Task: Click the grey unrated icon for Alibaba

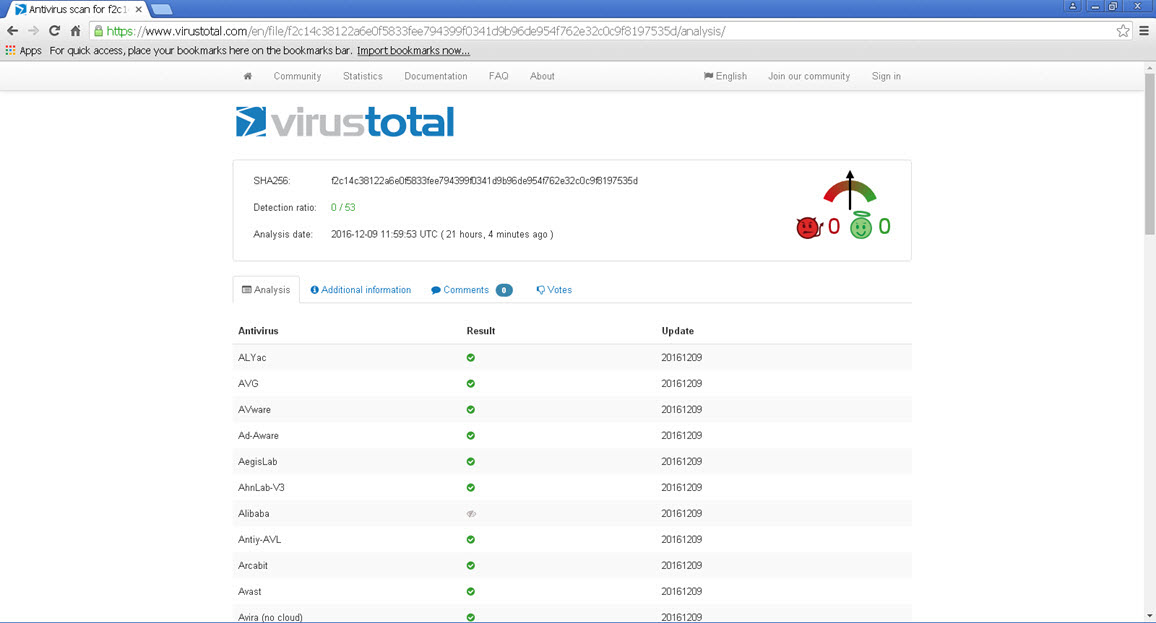Action: [471, 514]
